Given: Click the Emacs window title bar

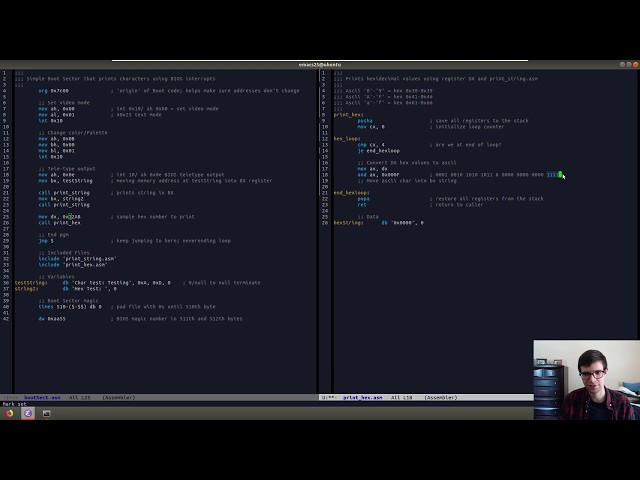Looking at the screenshot, I should click(320, 64).
